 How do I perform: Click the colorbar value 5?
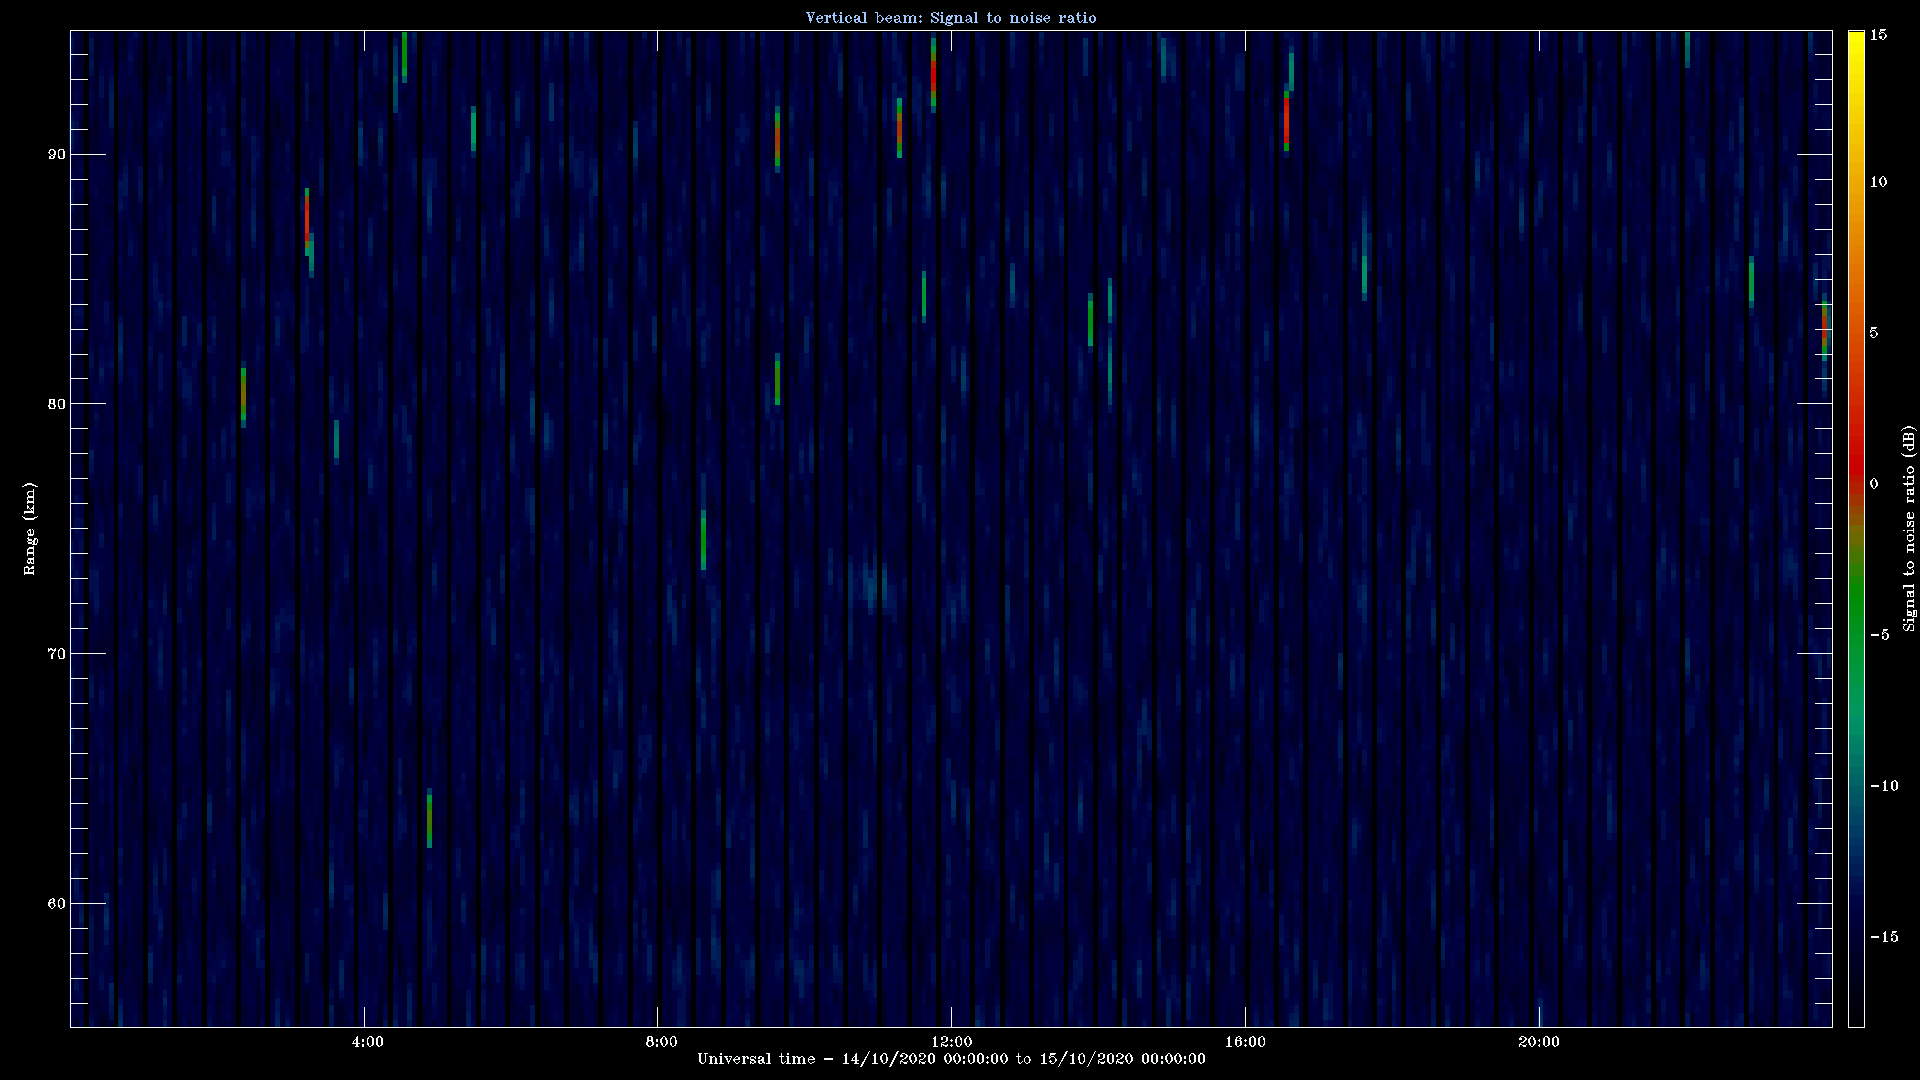point(1874,333)
